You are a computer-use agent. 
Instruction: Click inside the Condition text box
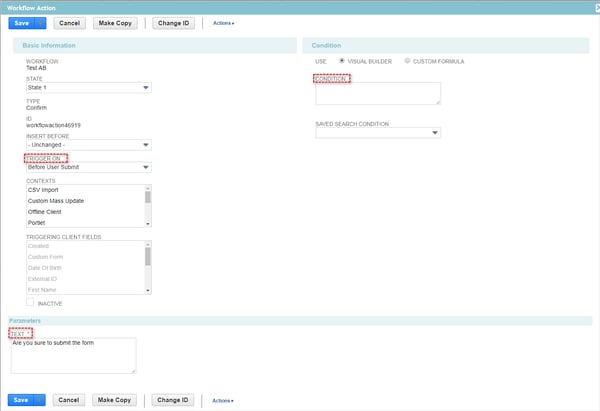tap(378, 93)
